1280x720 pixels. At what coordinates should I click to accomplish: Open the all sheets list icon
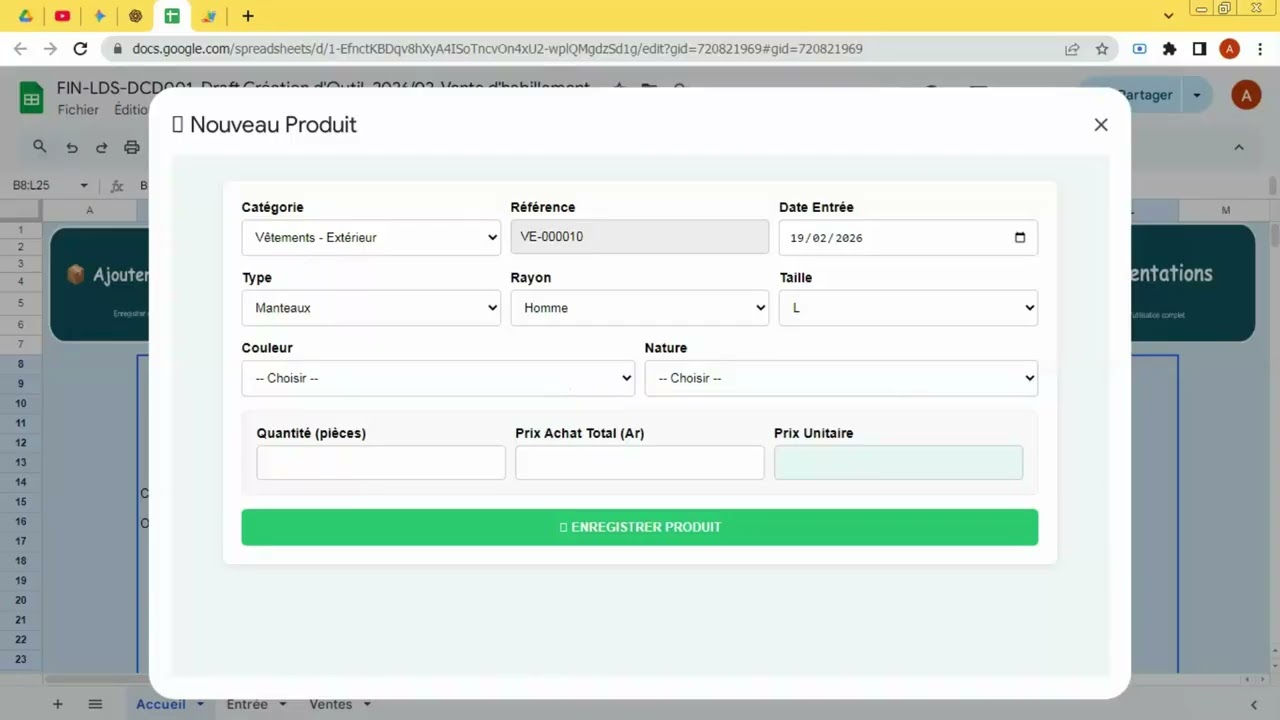(95, 704)
